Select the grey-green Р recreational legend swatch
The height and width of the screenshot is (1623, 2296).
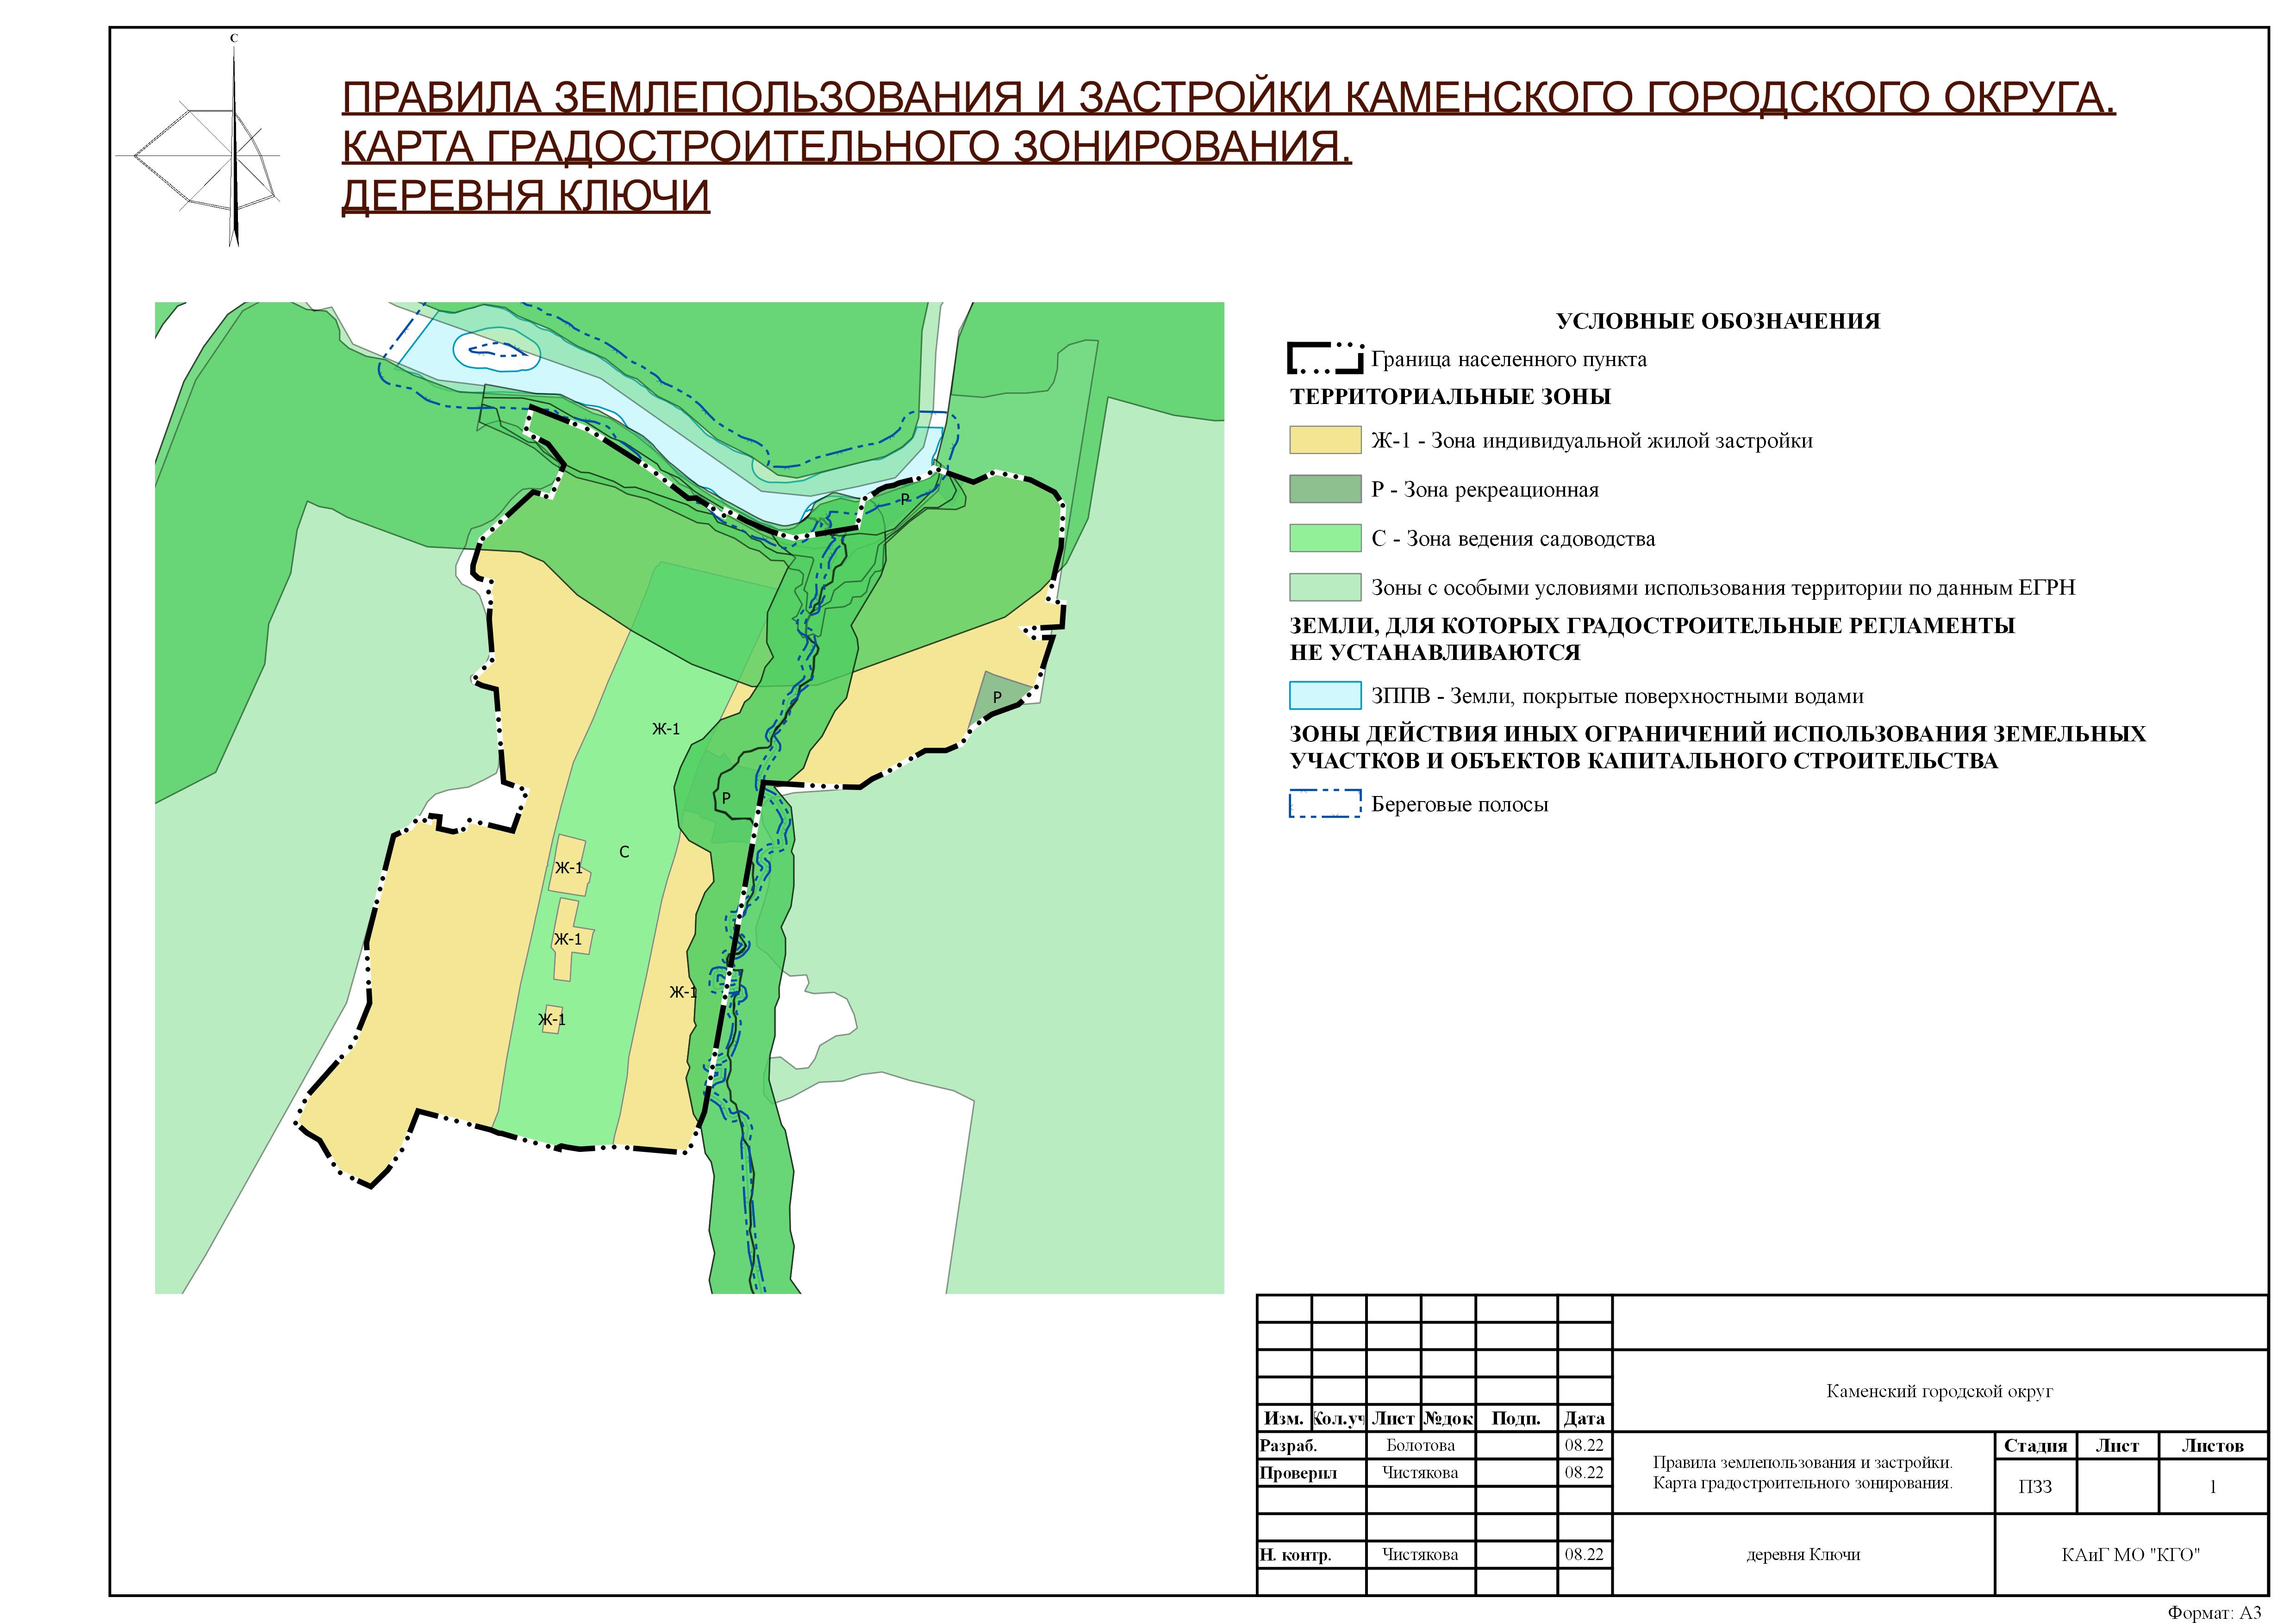(x=1325, y=489)
